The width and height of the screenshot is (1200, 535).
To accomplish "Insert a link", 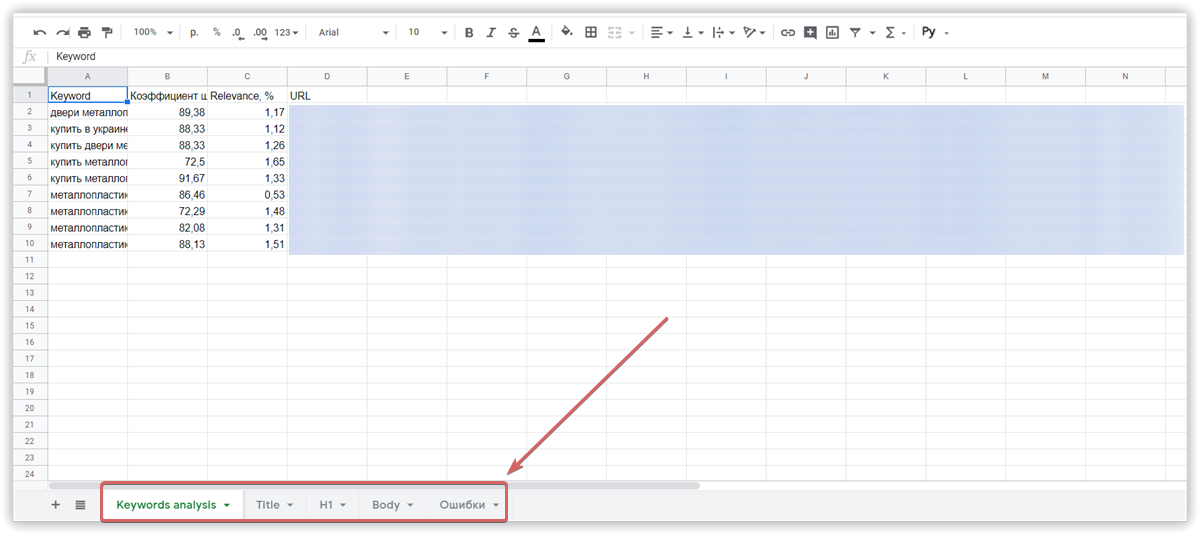I will point(788,32).
